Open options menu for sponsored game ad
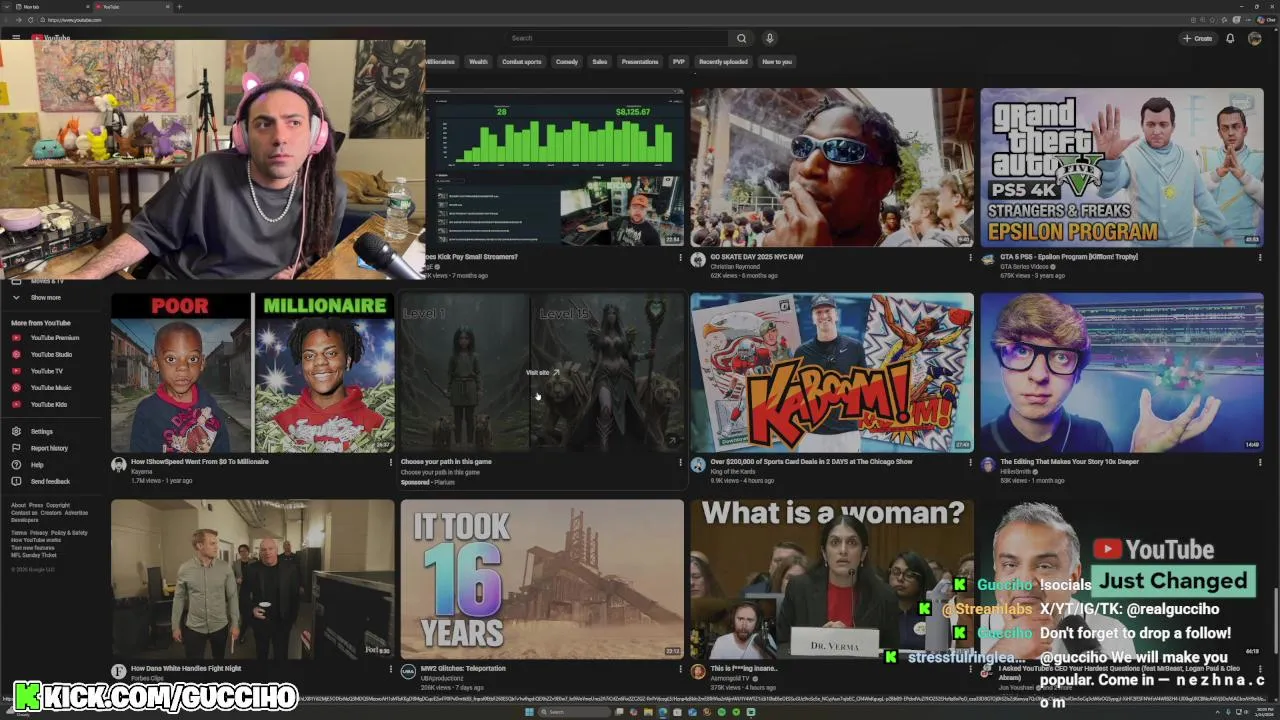 click(679, 462)
